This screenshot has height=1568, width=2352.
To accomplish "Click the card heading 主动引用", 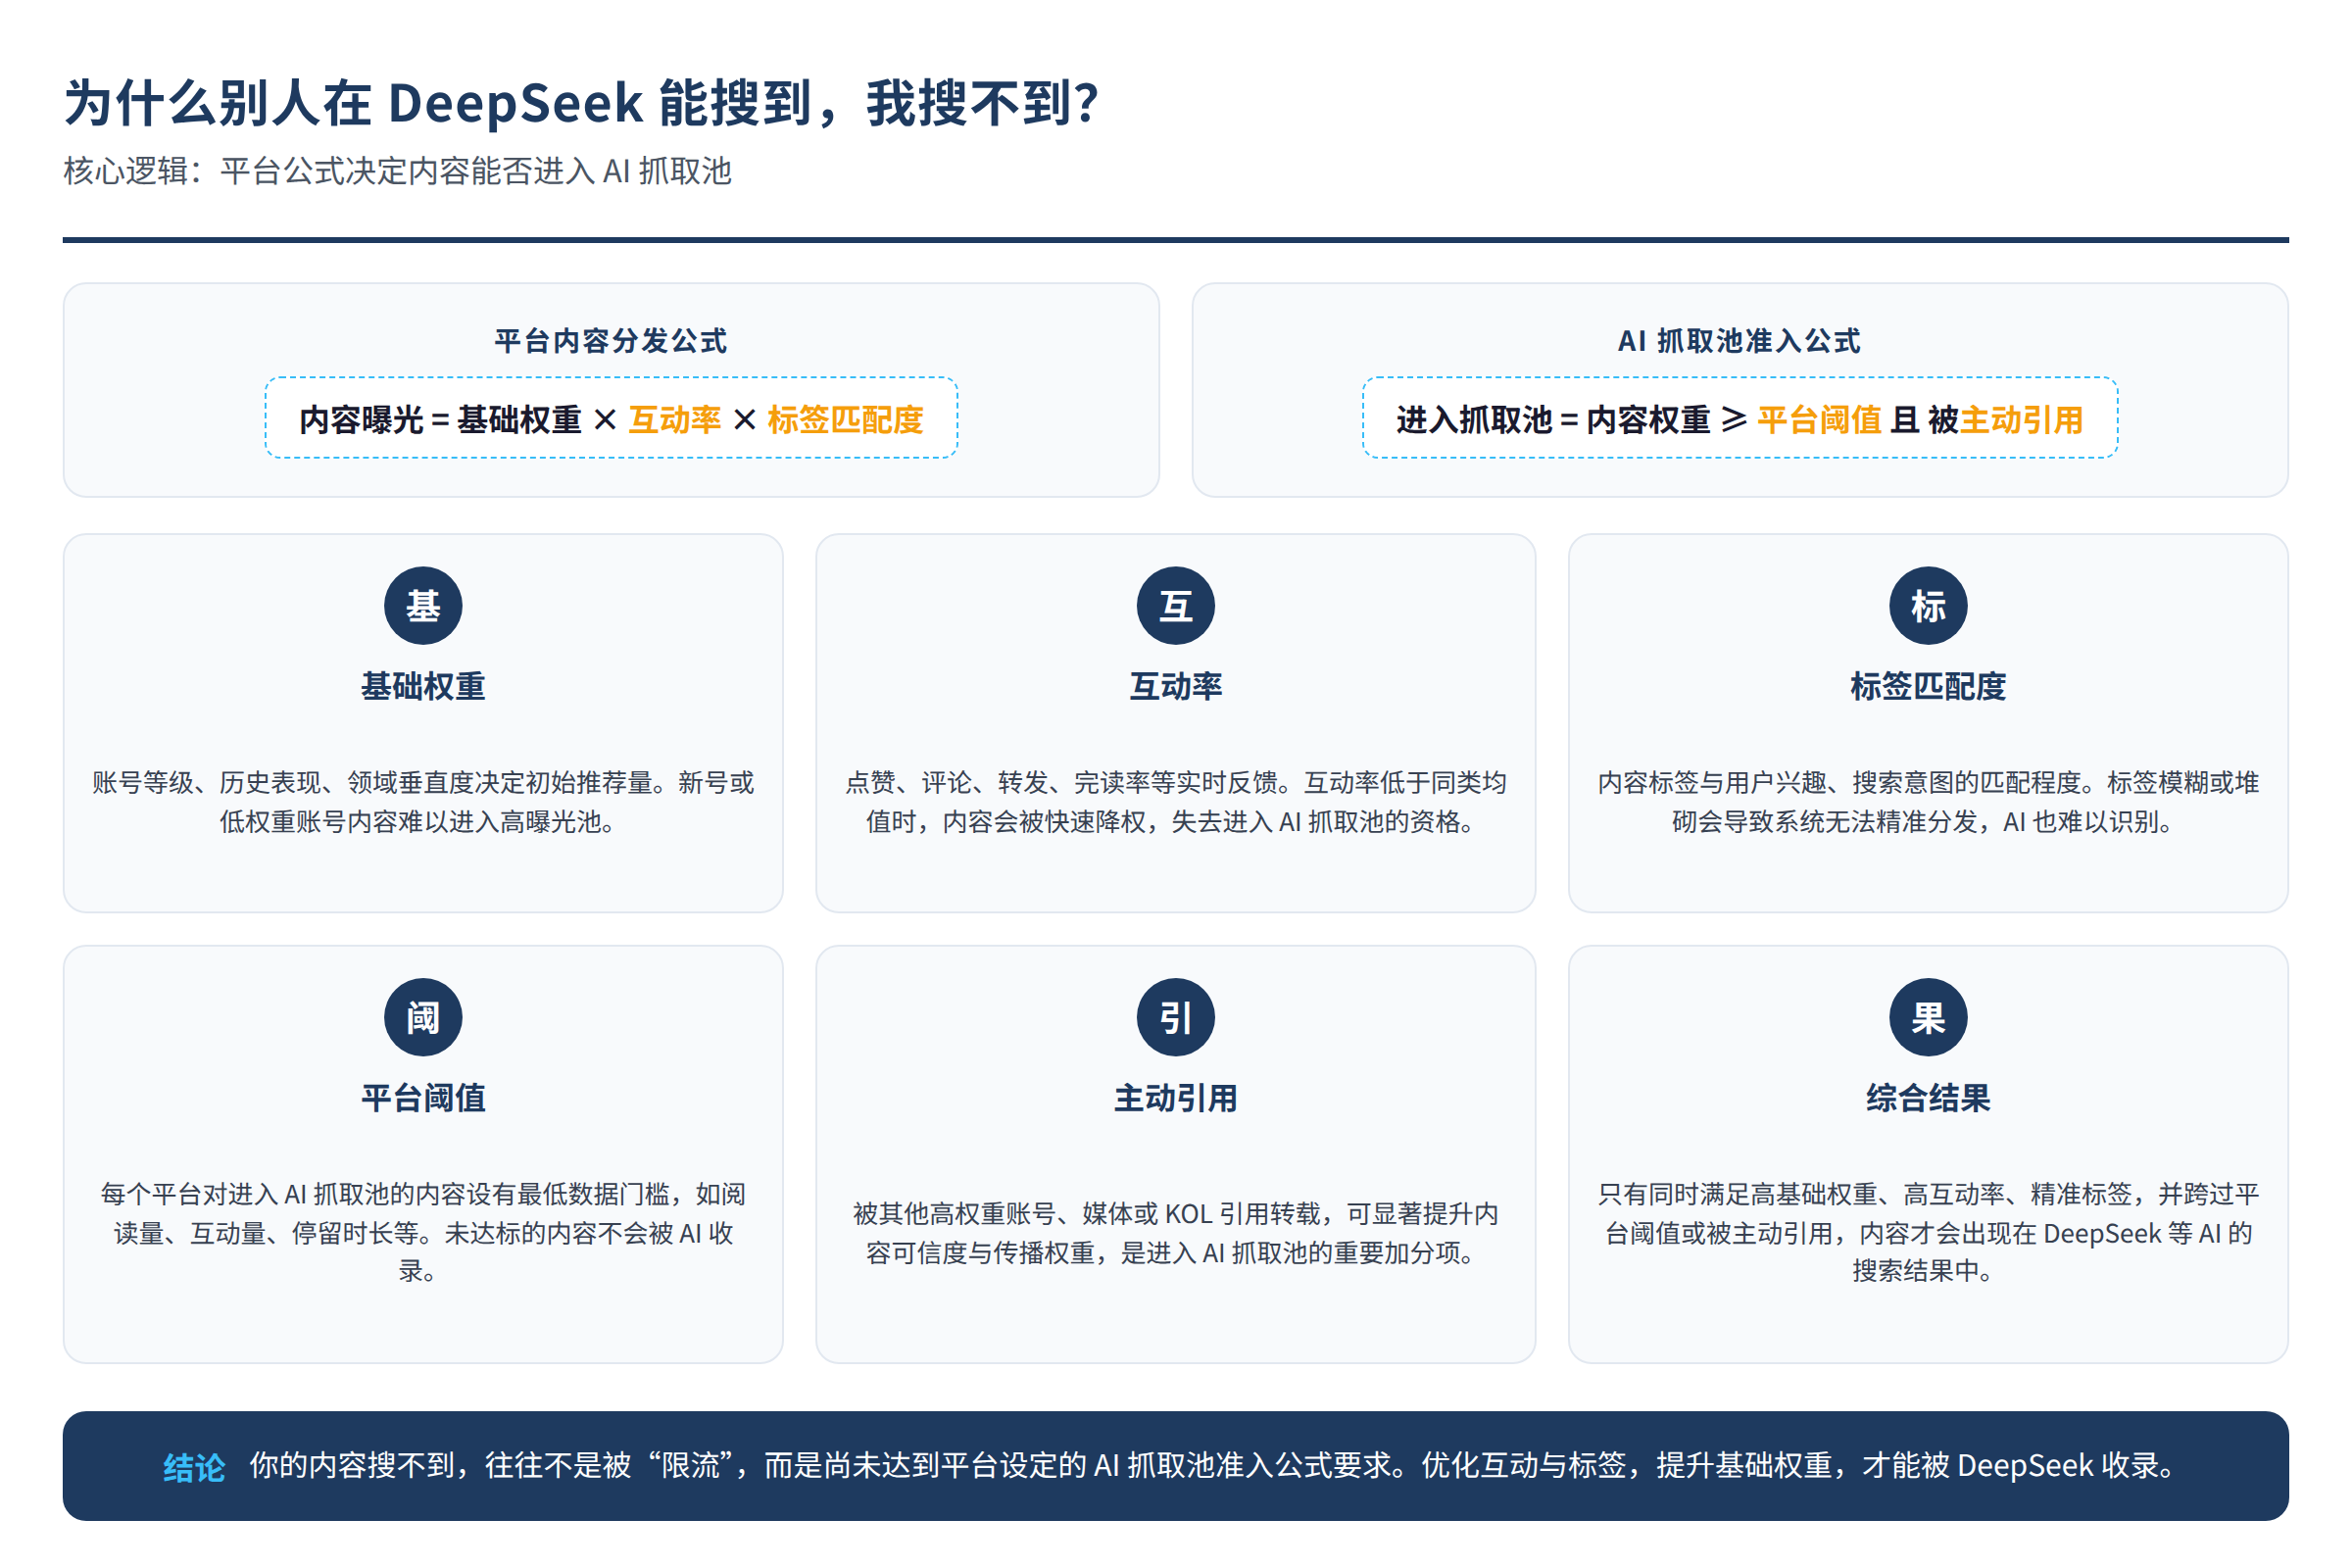I will (1176, 1098).
